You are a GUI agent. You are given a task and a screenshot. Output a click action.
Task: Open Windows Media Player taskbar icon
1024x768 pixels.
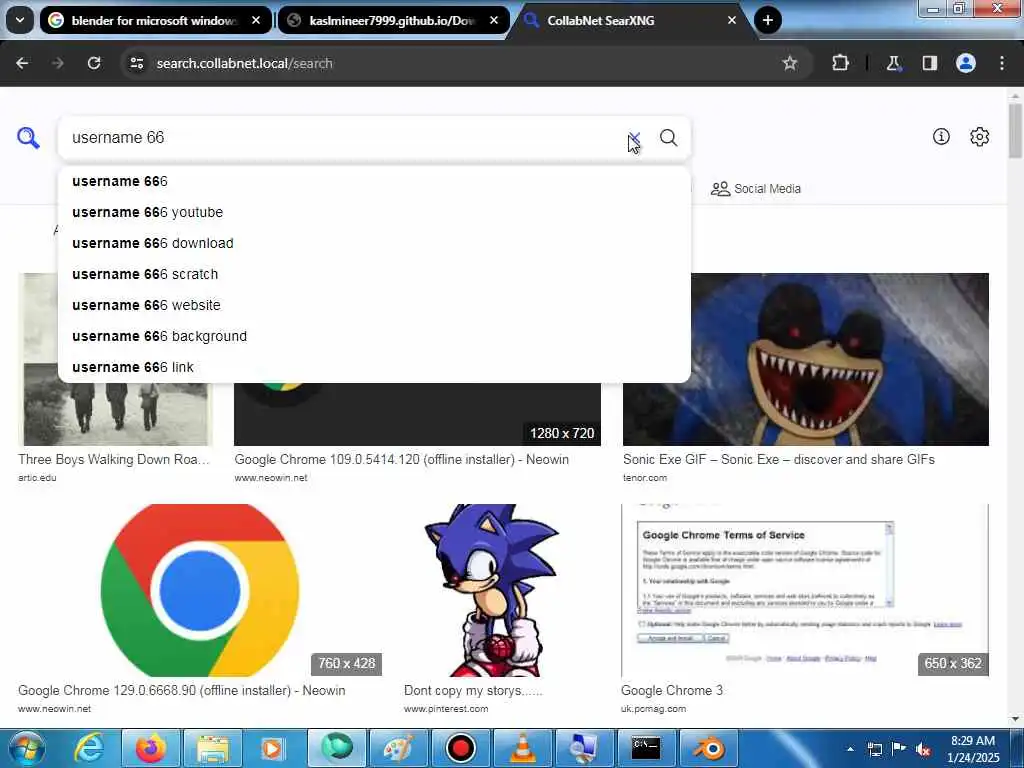(274, 748)
